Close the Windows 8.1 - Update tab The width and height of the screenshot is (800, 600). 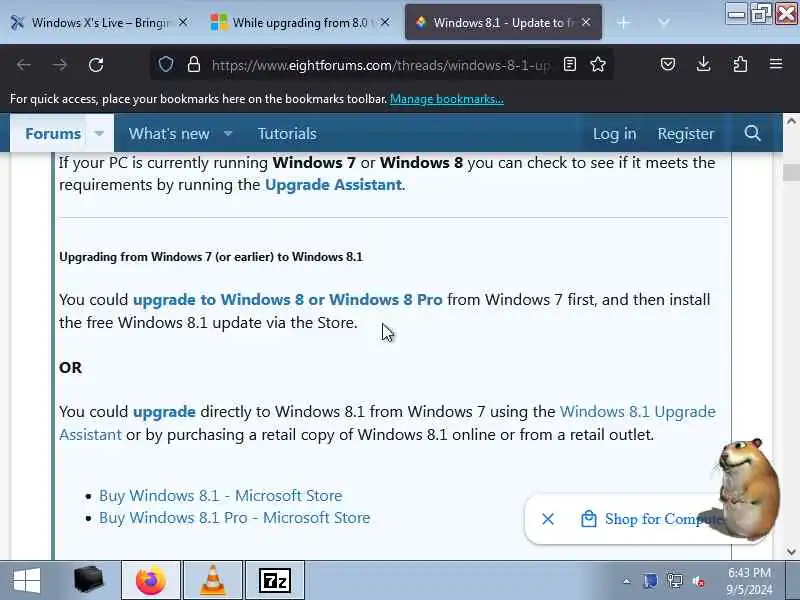[586, 22]
